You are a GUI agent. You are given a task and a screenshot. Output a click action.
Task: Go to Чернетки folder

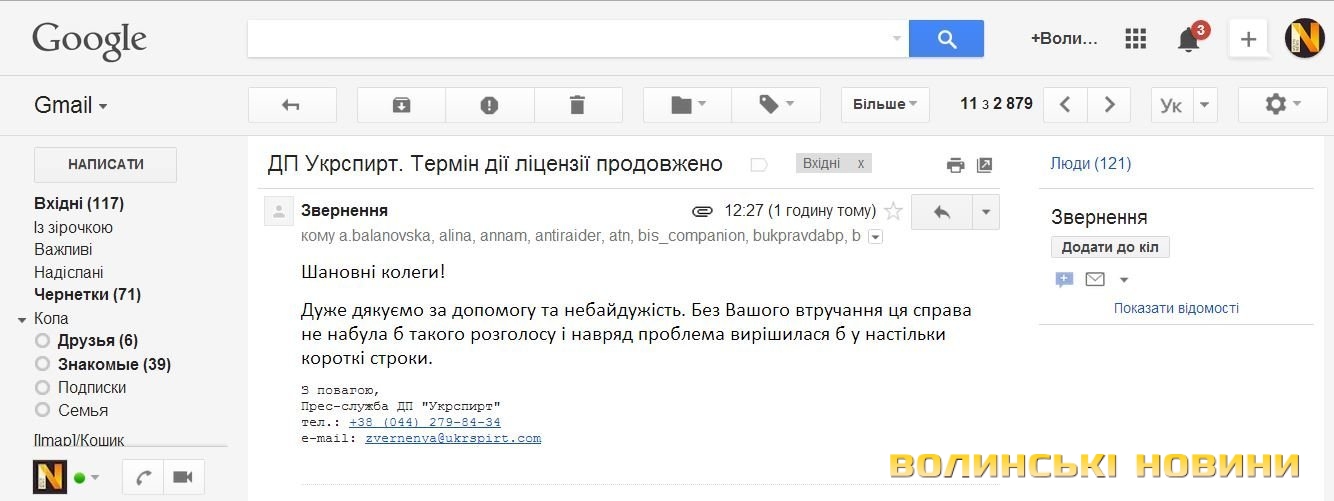tap(87, 295)
